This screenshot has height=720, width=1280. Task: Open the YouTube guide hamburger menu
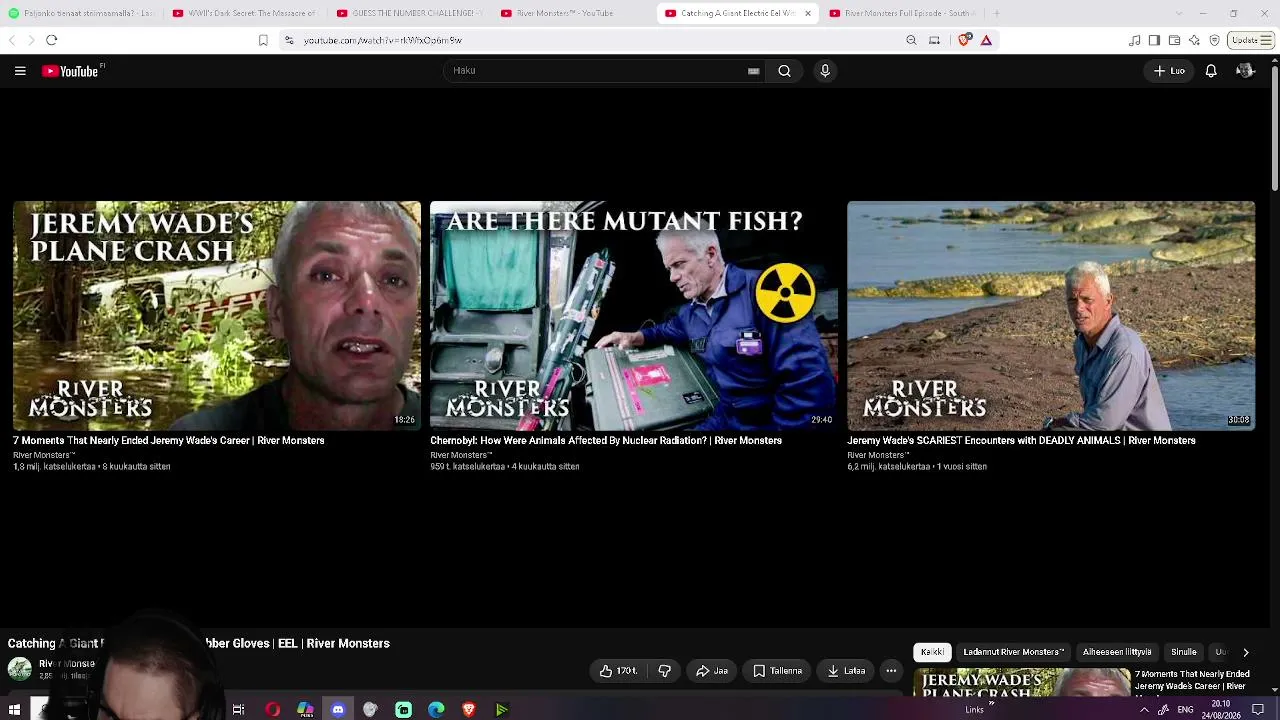tap(20, 71)
